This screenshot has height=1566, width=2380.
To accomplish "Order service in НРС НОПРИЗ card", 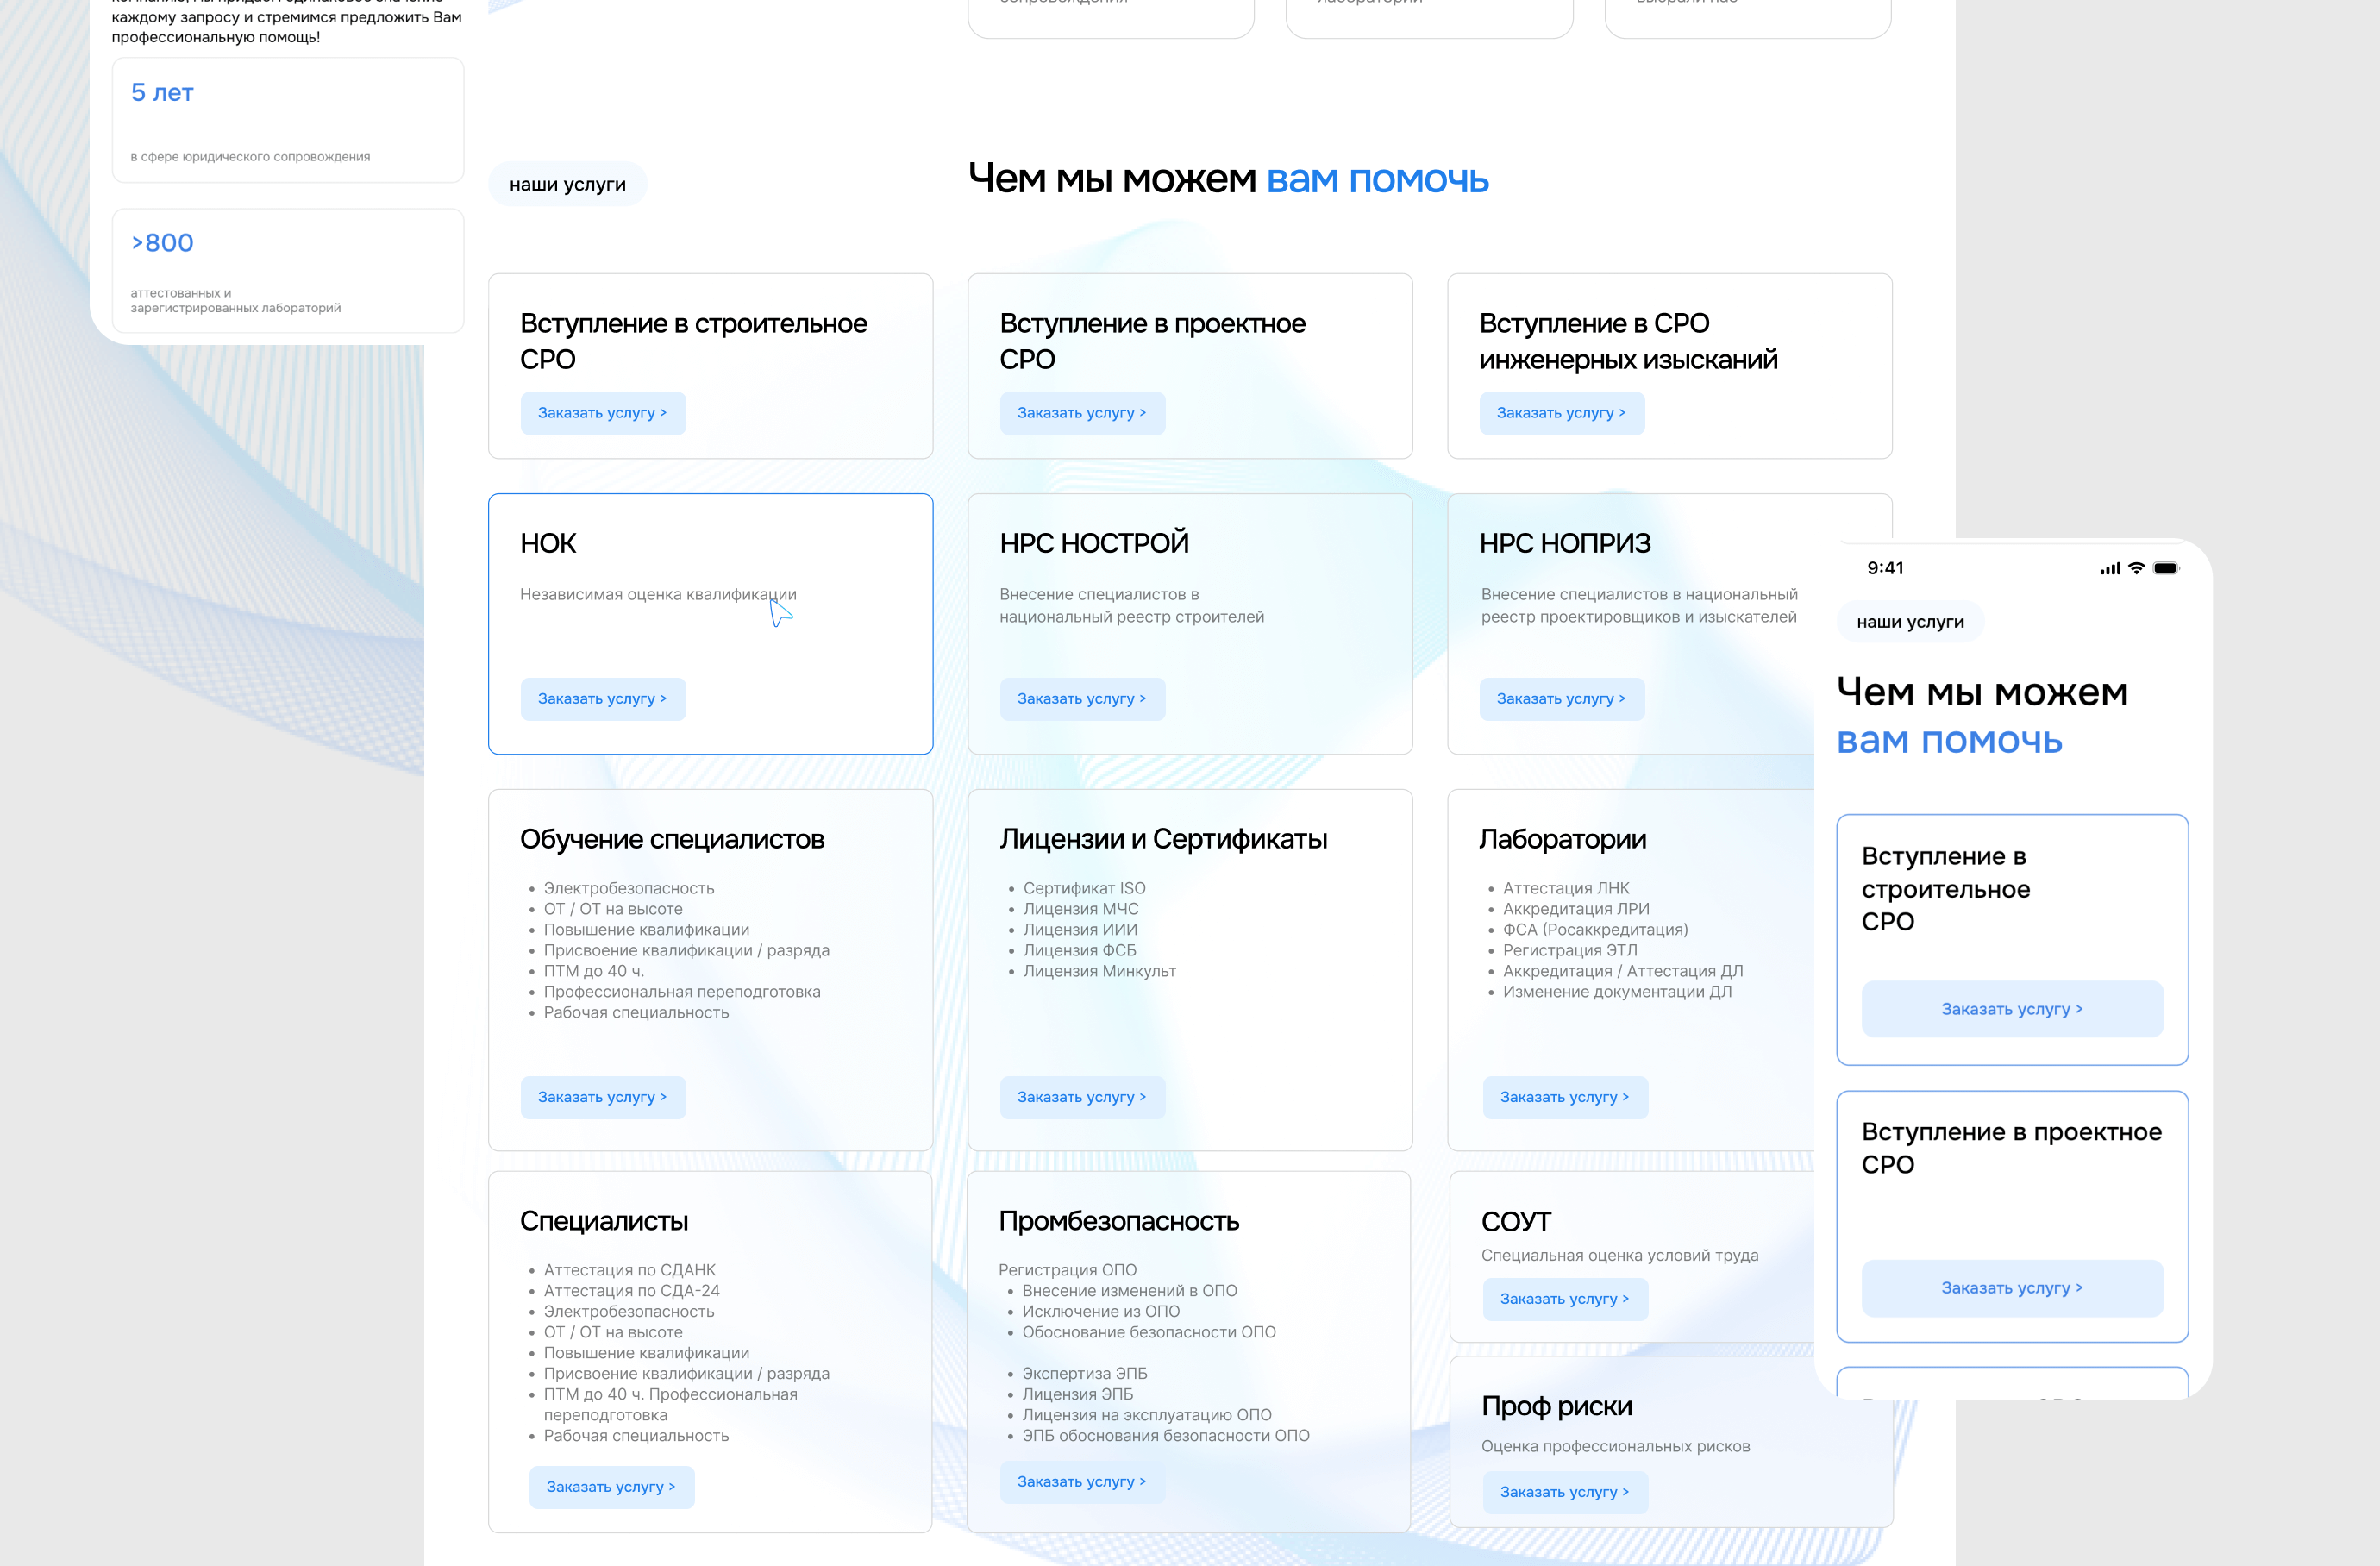I will pos(1560,699).
